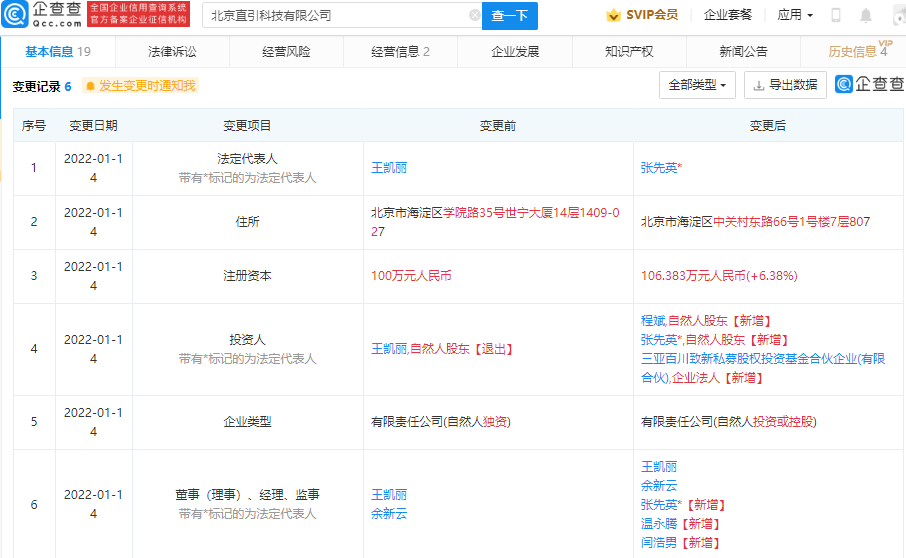The image size is (906, 558).
Task: Enable 发生变更时通知我 alert
Action: coord(141,86)
